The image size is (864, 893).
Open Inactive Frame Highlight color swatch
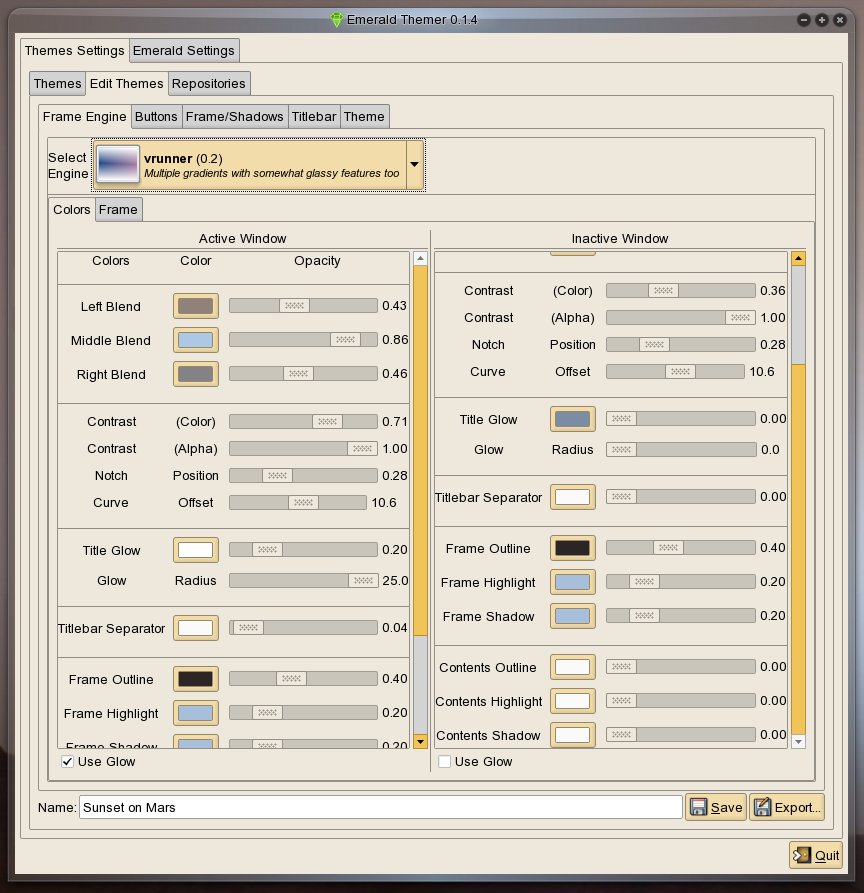(572, 581)
